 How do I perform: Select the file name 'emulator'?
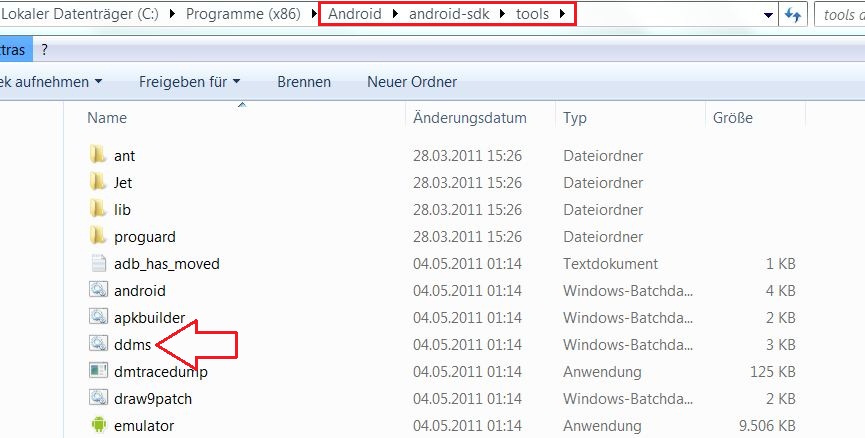(x=143, y=426)
